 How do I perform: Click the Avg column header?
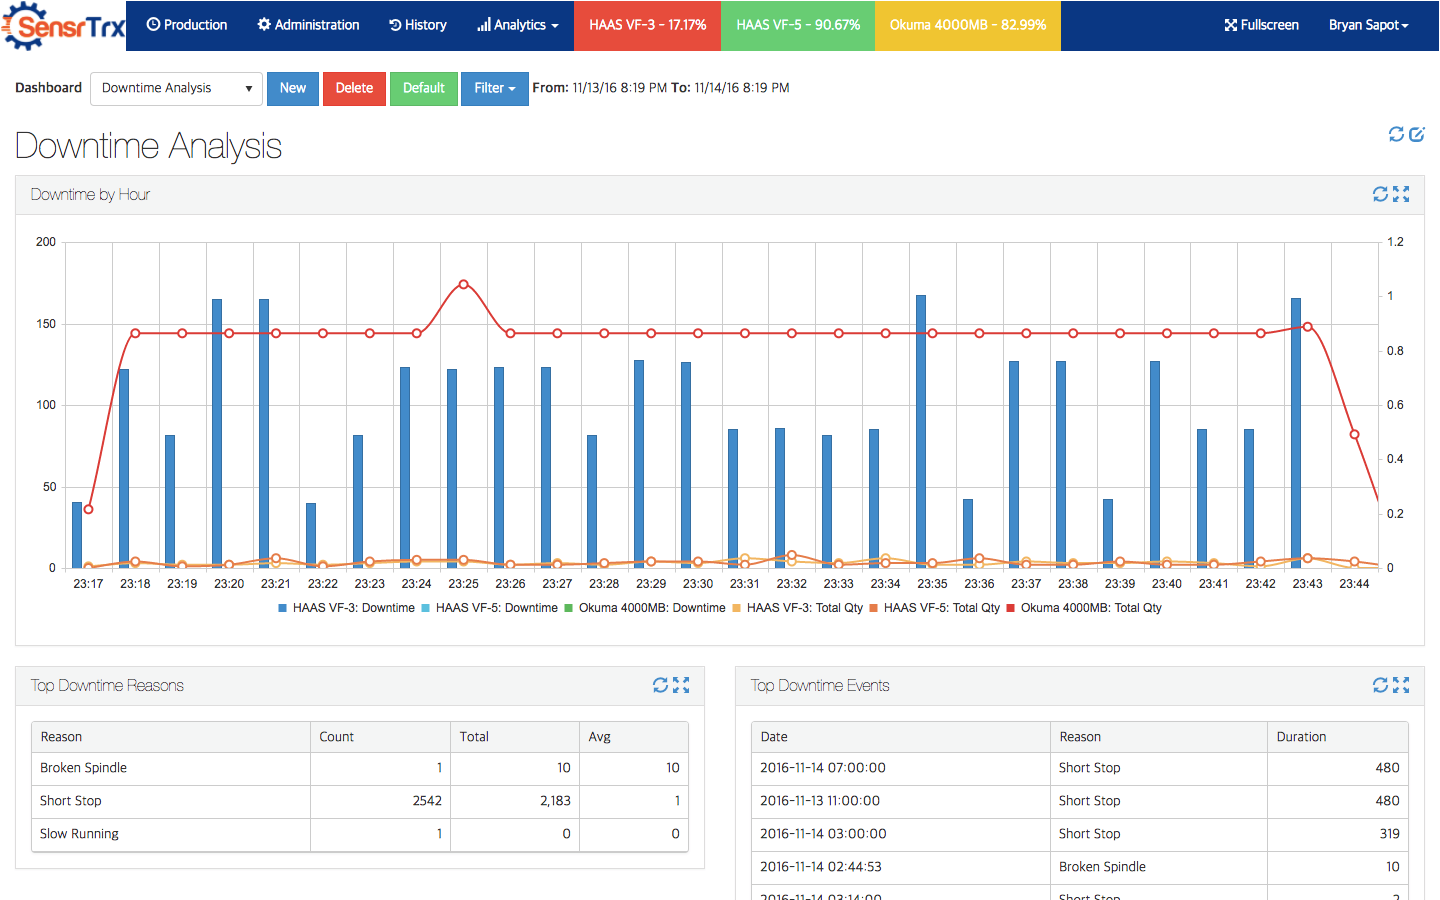pyautogui.click(x=634, y=737)
